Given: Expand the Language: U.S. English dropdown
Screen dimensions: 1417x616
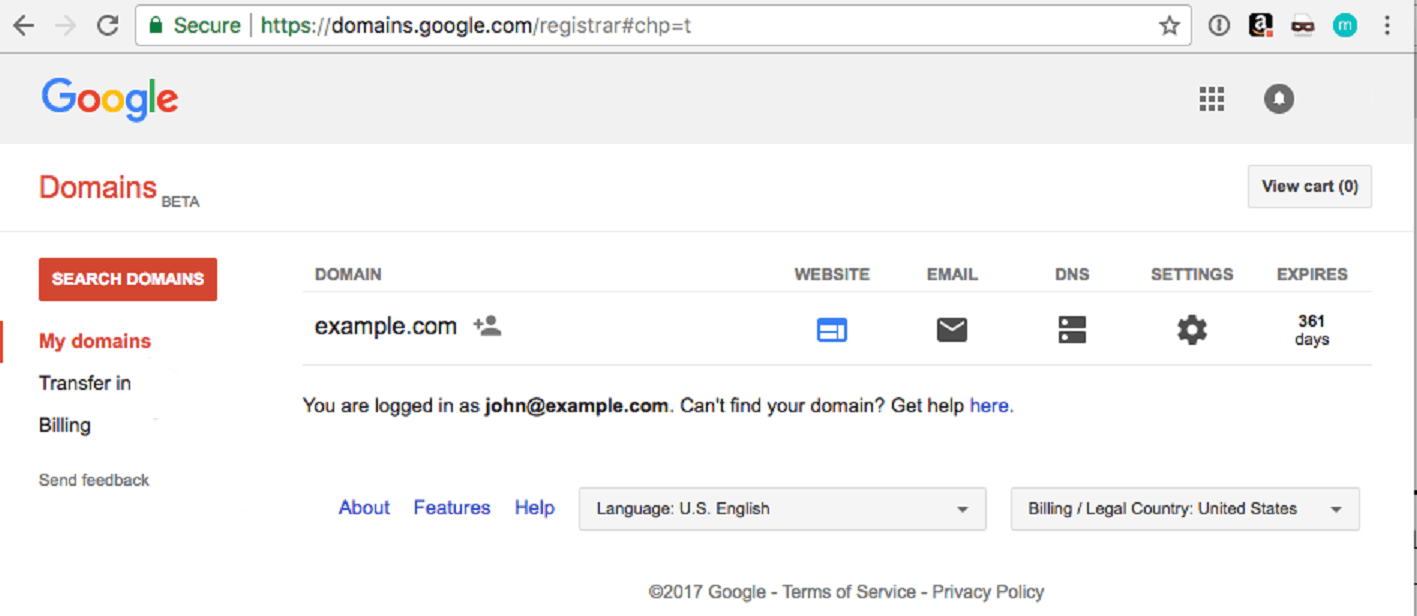Looking at the screenshot, I should point(782,509).
